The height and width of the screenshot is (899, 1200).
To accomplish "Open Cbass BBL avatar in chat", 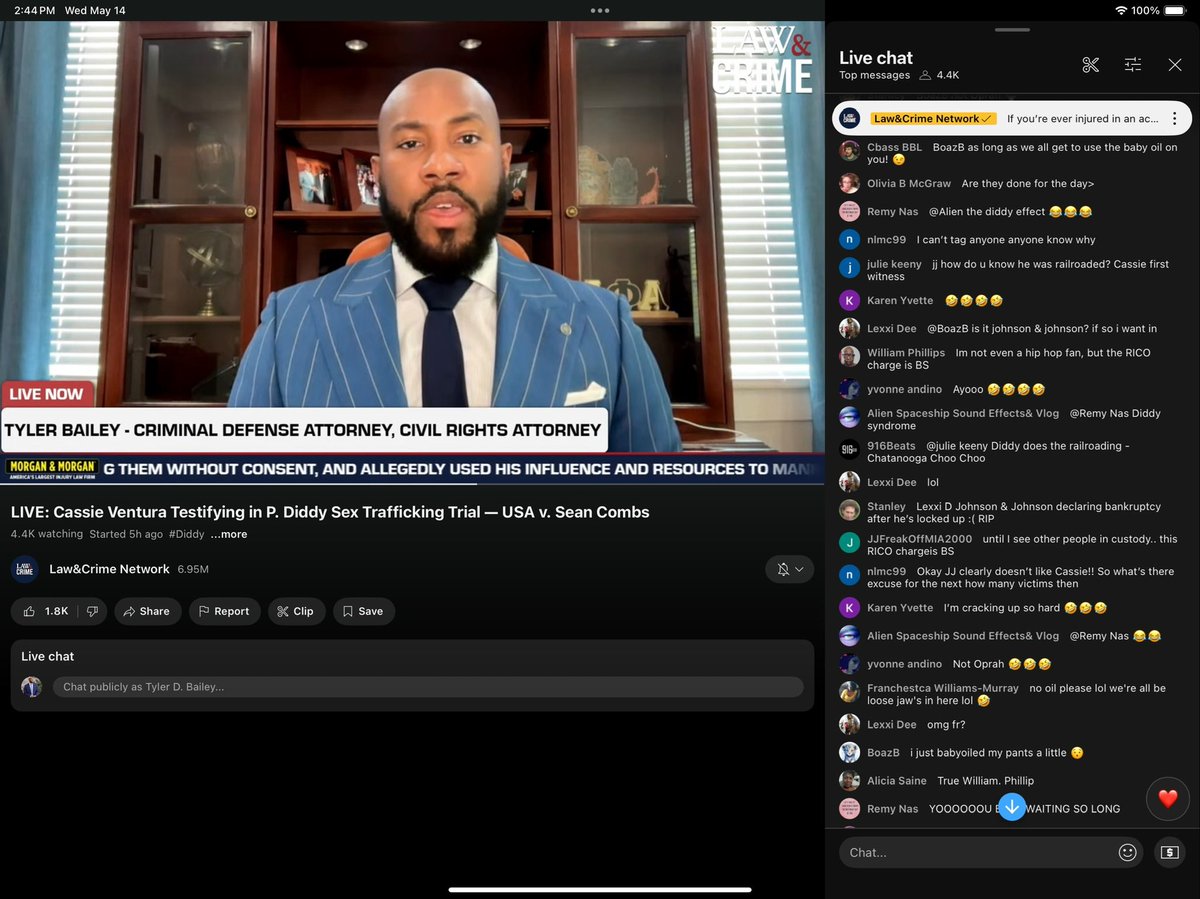I will click(849, 150).
